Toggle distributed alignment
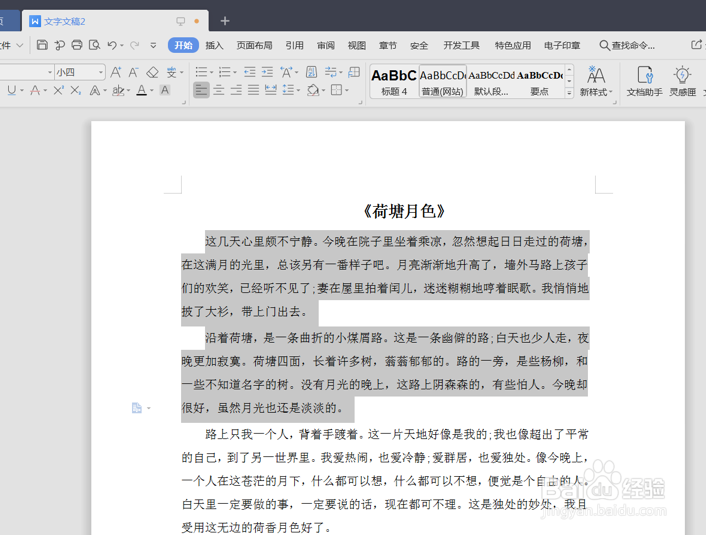Screen dimensions: 706x535 tap(271, 91)
